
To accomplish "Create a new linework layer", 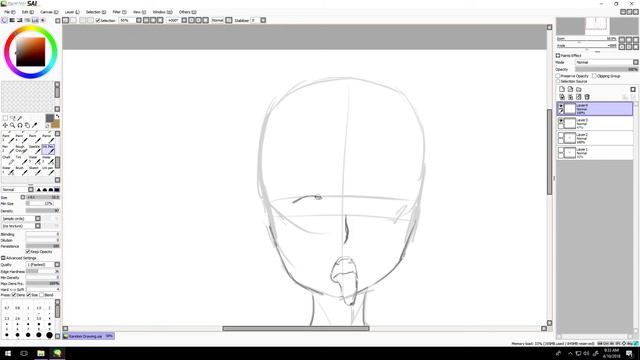I will (x=570, y=89).
